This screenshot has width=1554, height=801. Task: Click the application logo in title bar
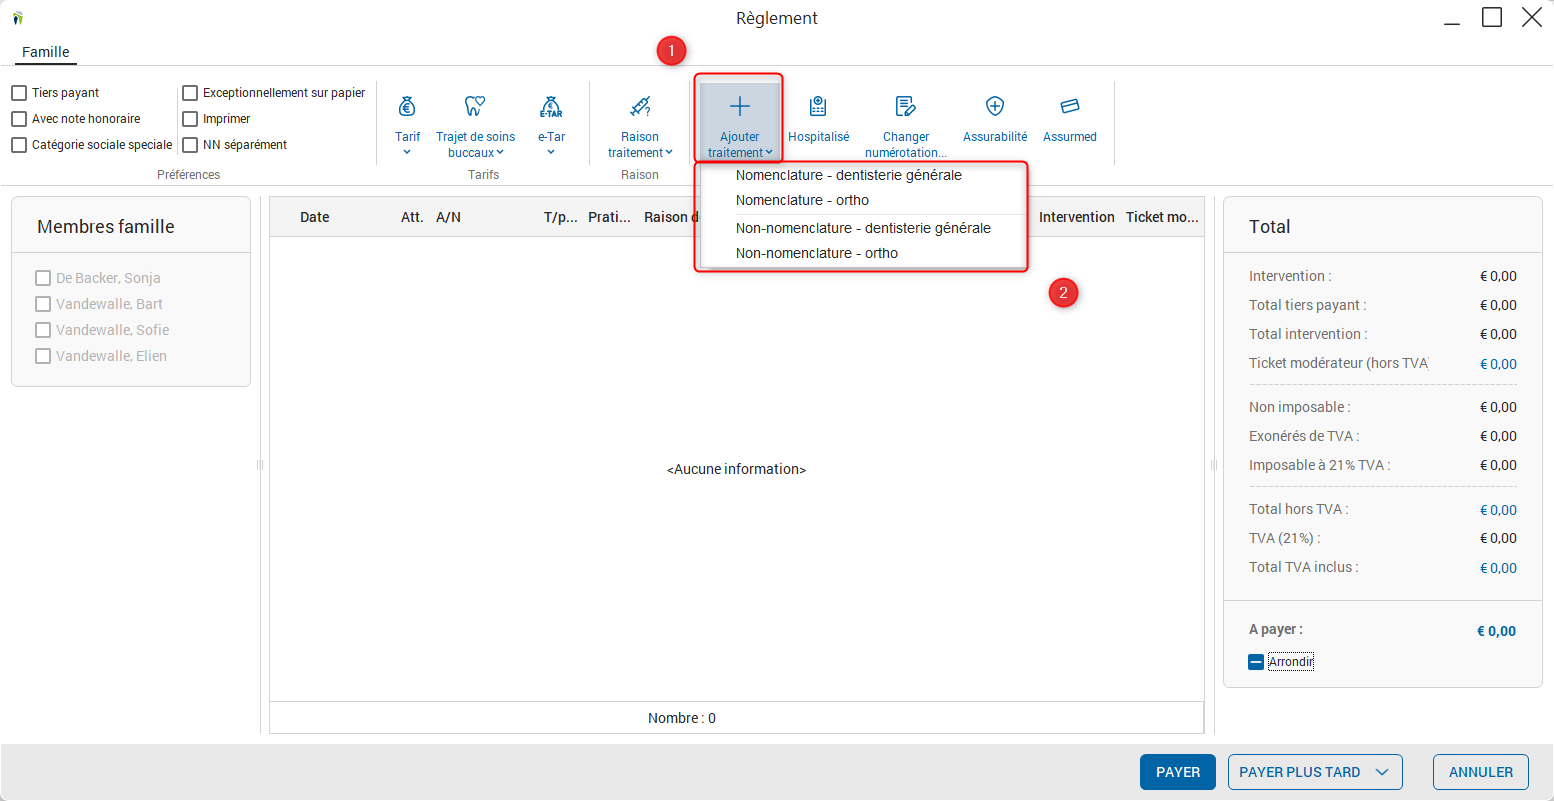(x=18, y=18)
